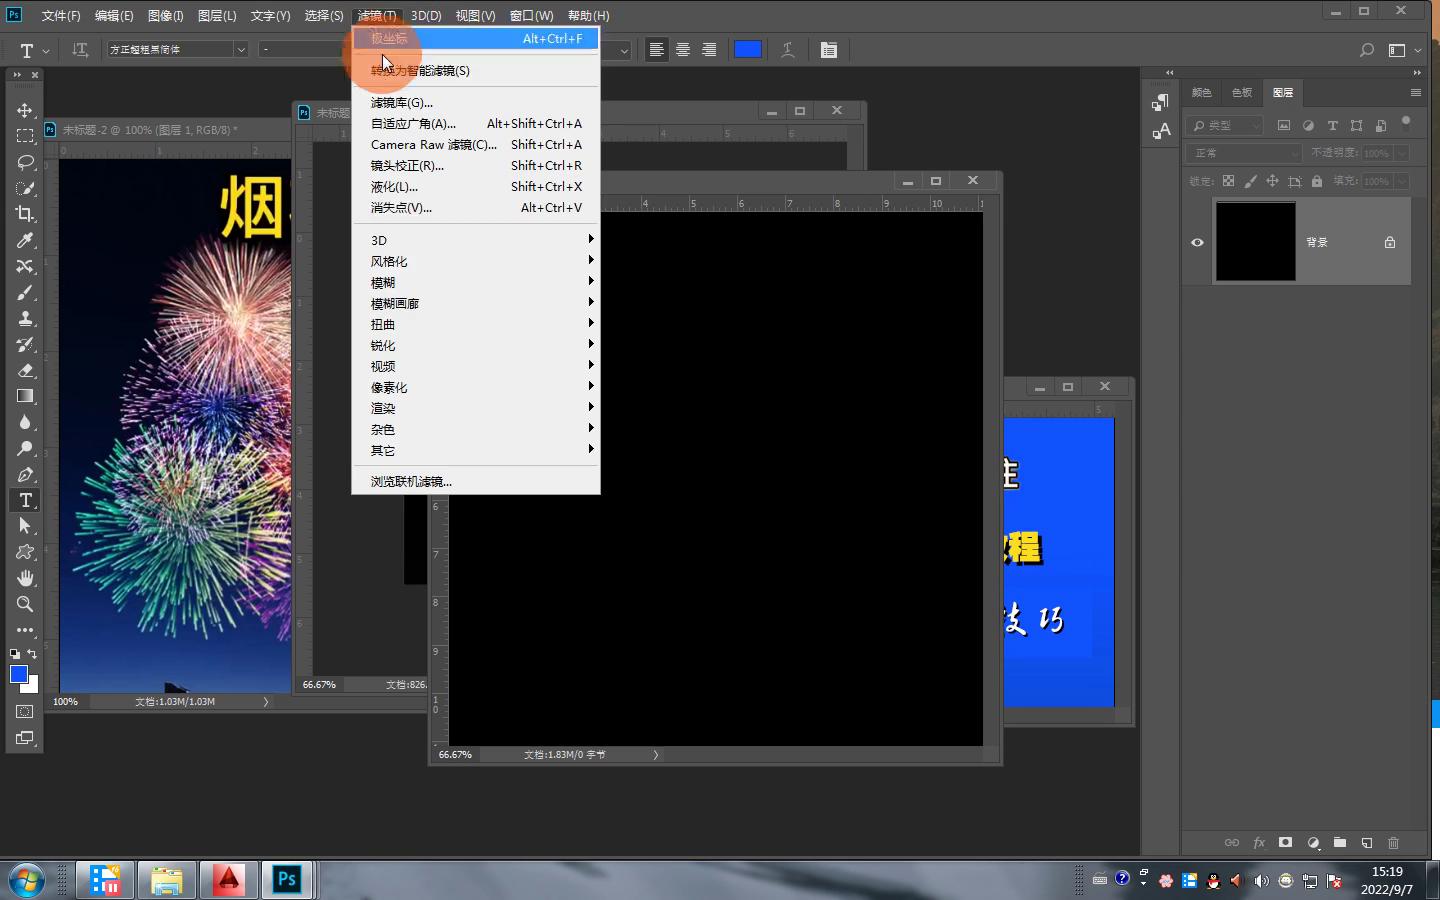1440x900 pixels.
Task: Activate the Zoom tool
Action: point(25,604)
